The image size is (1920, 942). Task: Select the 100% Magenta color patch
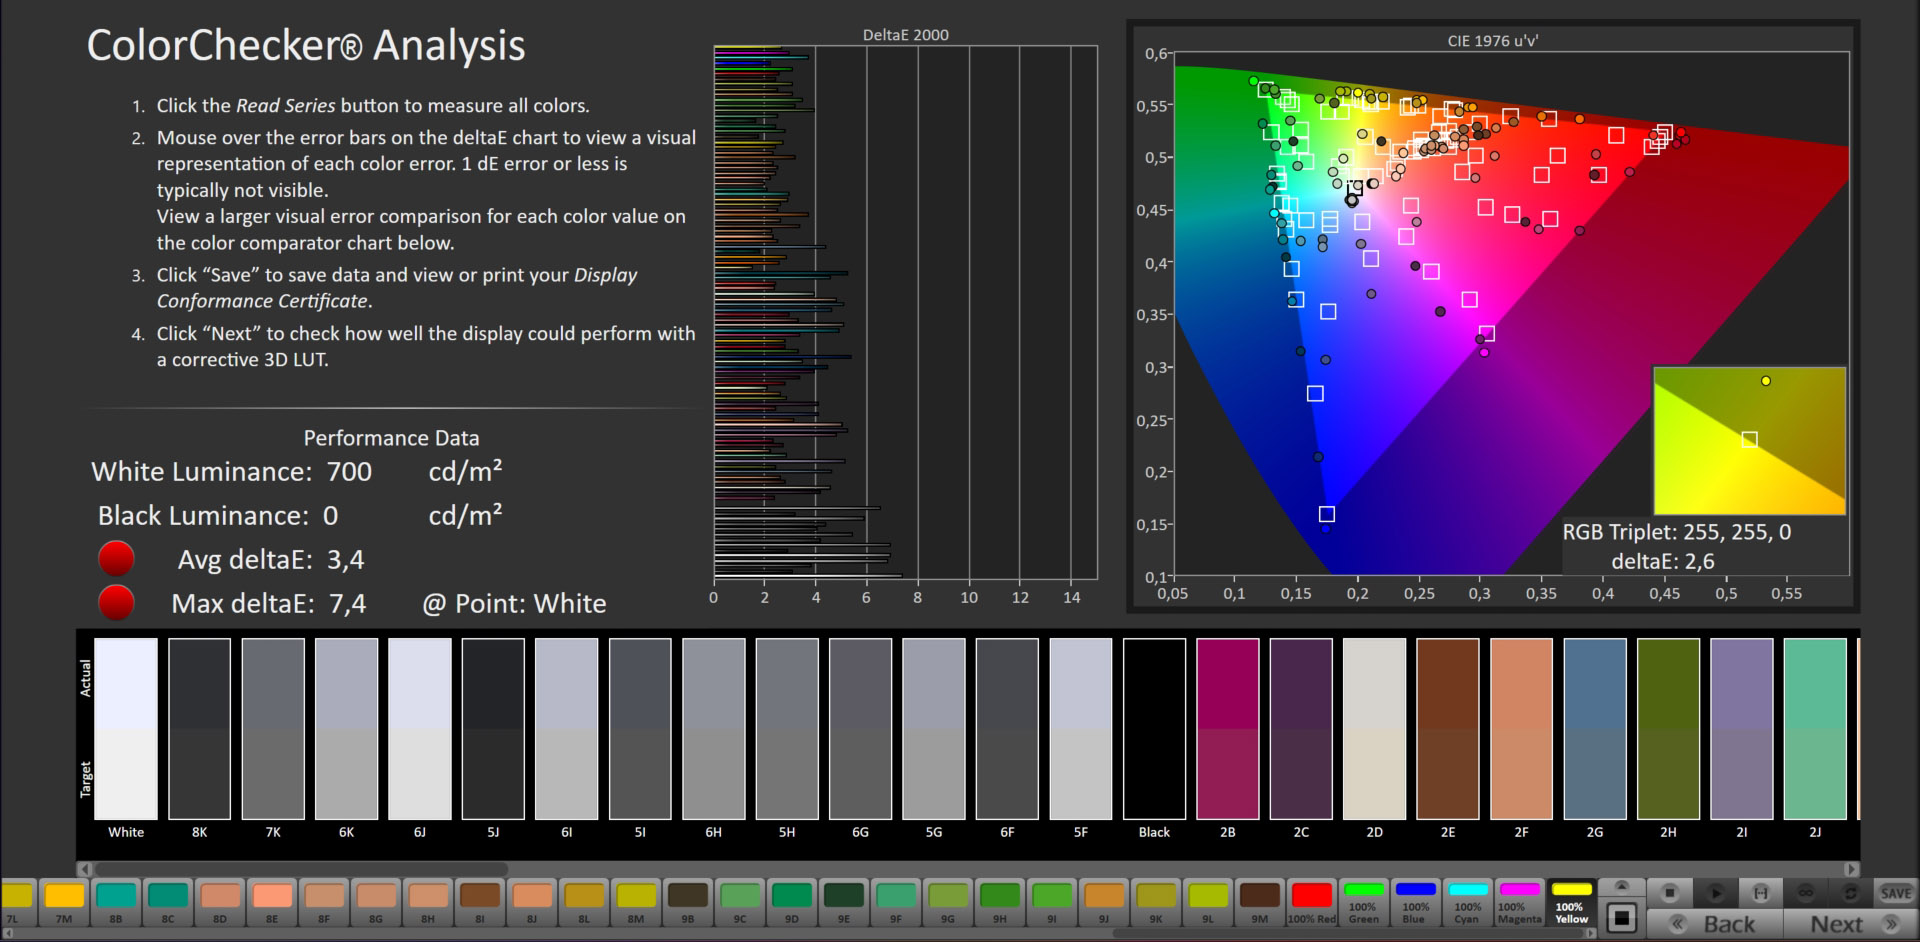pos(1519,901)
